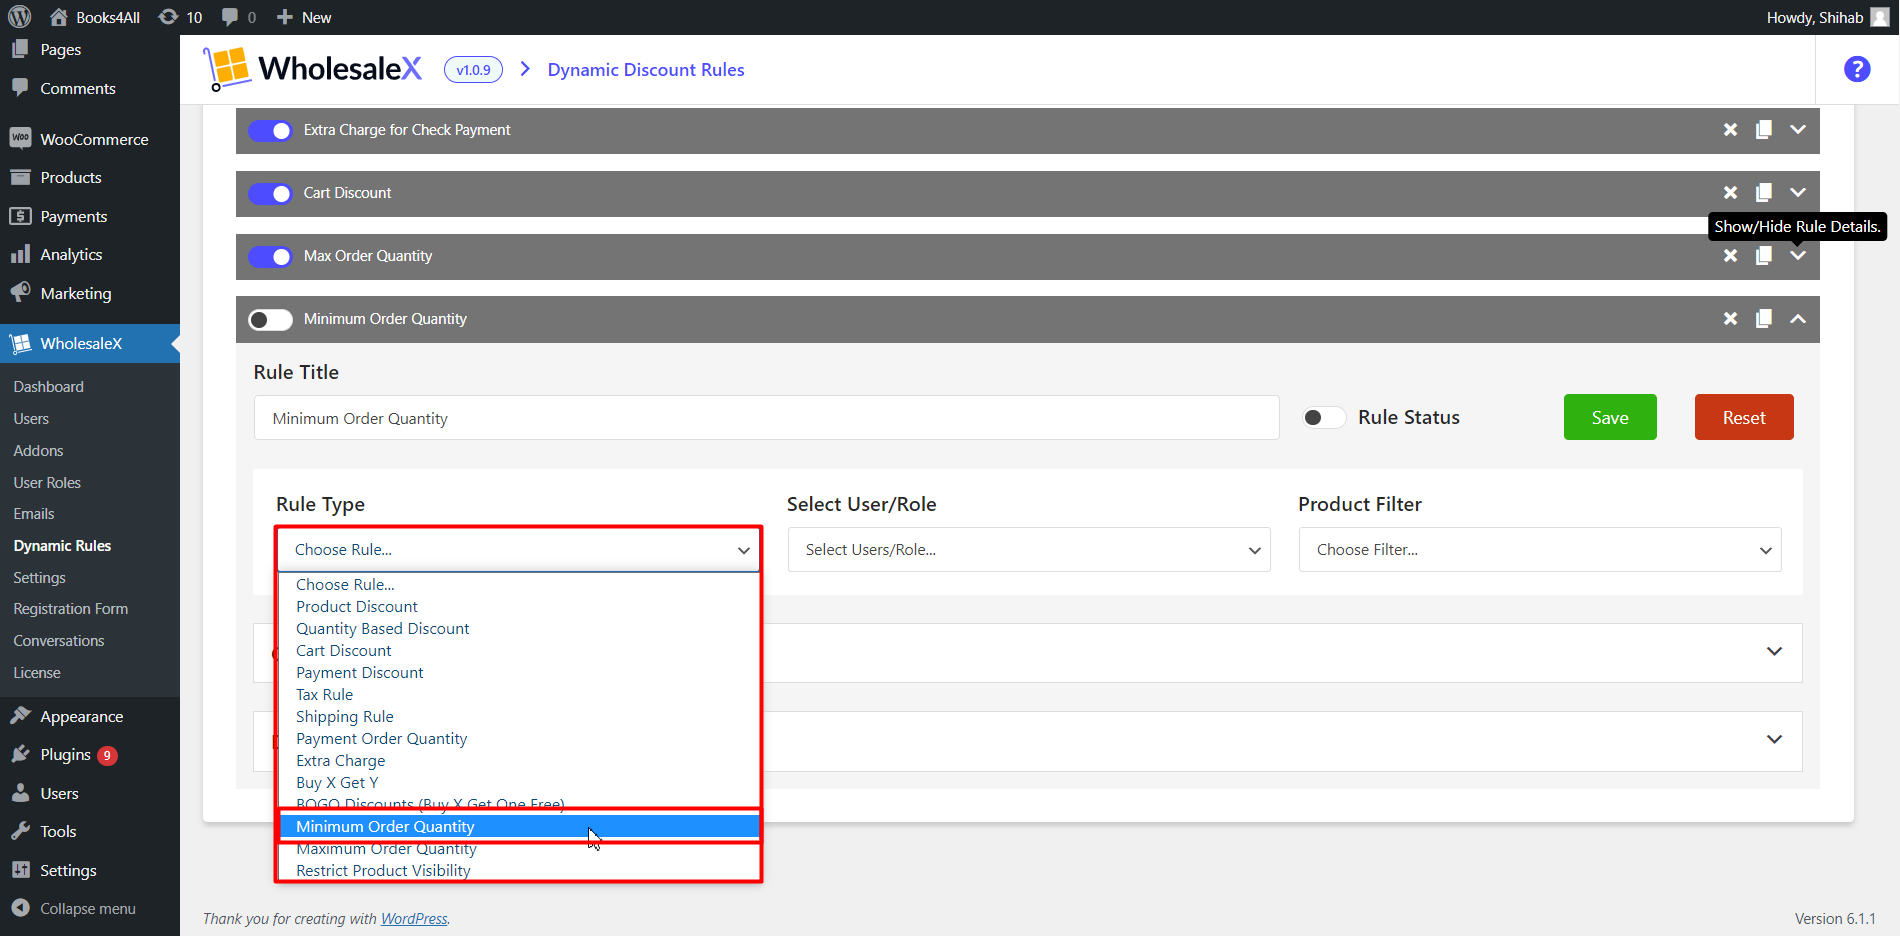Click the v1.0.9 version badge

click(473, 69)
